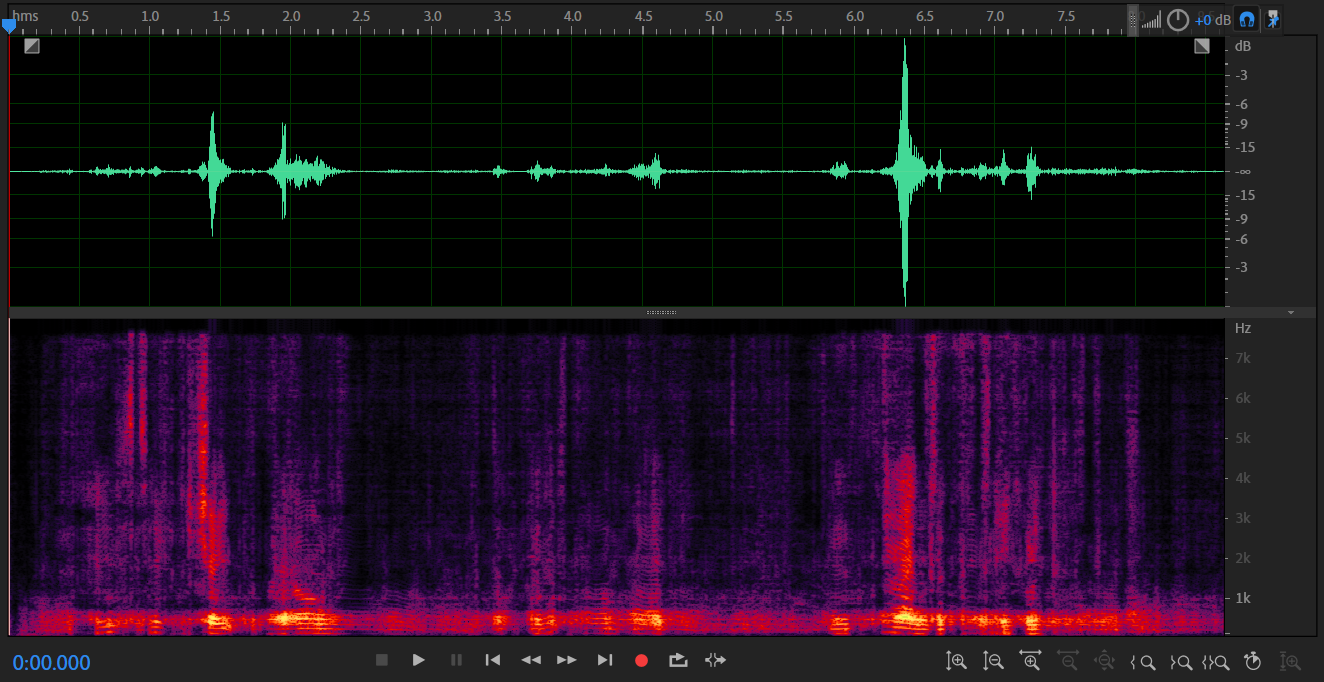Click the 4k frequency scale label
1324x682 pixels.
(x=1244, y=478)
